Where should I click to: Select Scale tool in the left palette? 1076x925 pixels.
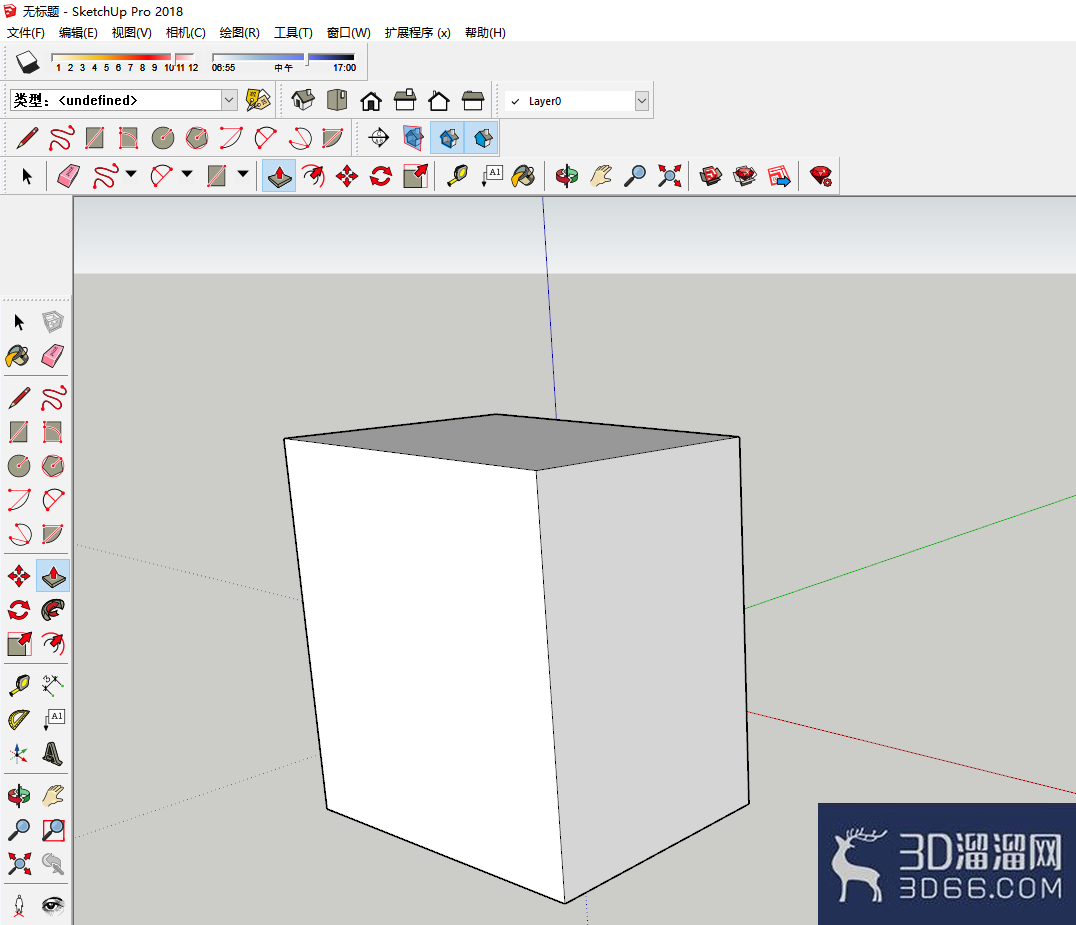pyautogui.click(x=19, y=644)
